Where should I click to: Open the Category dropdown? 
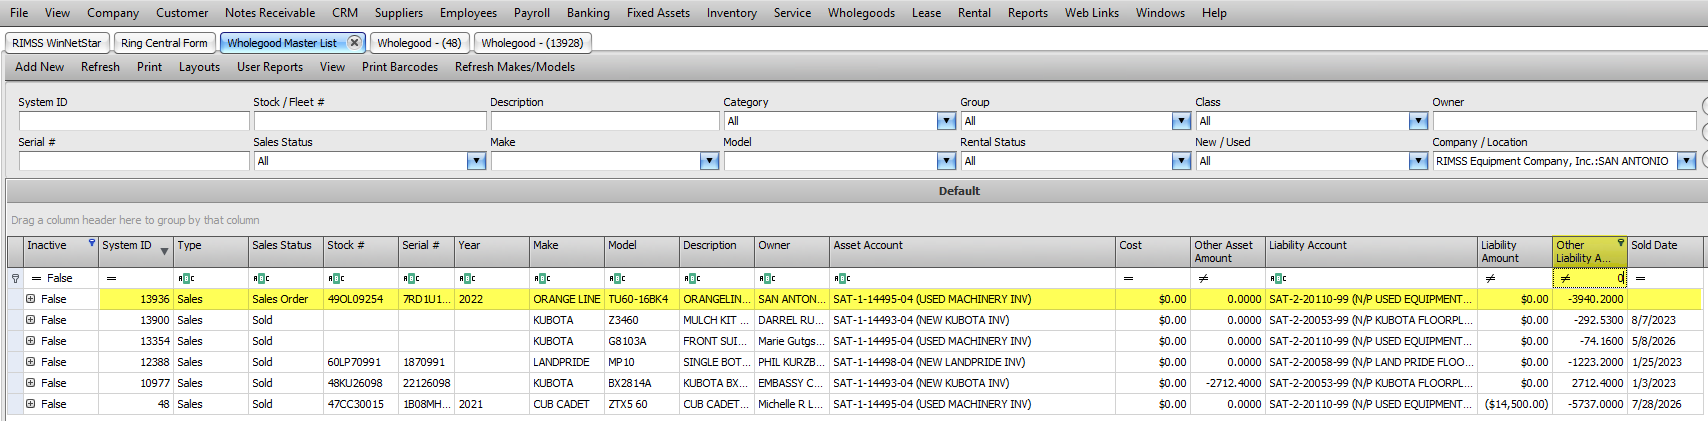tap(946, 121)
